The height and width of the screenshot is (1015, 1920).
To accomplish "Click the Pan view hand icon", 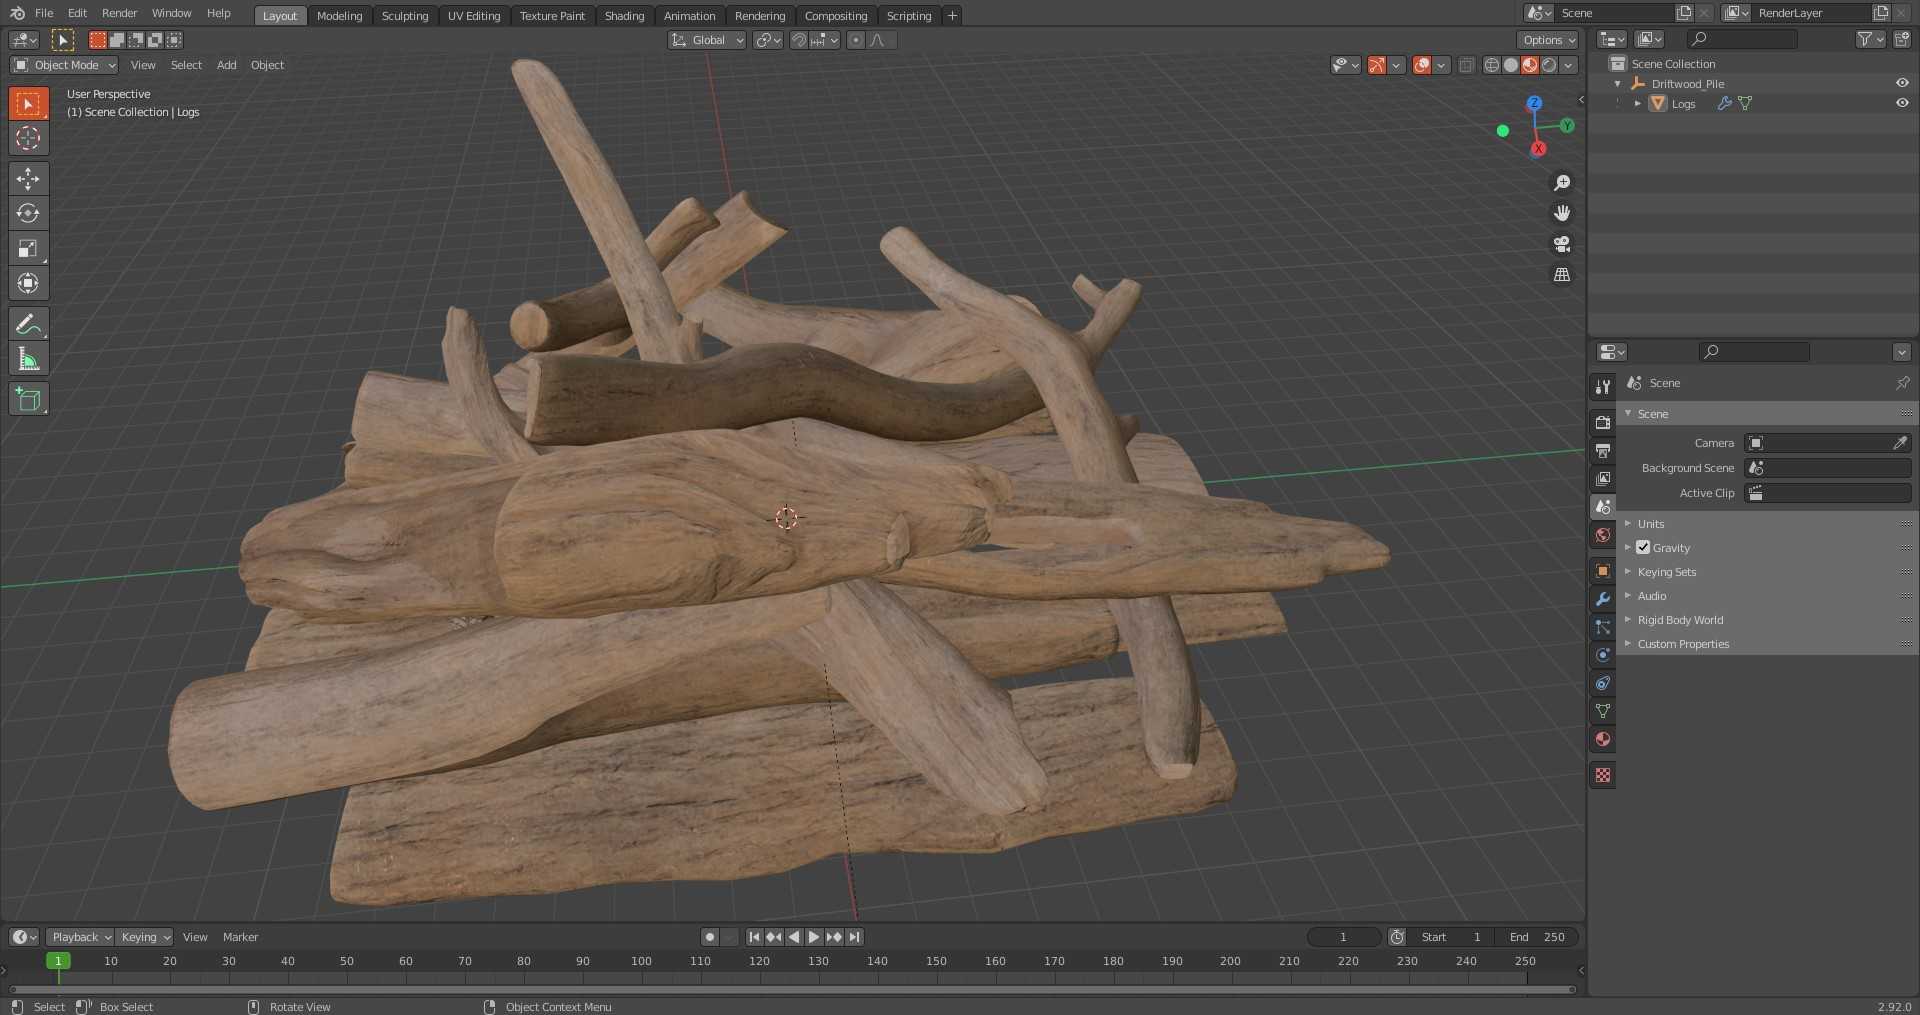I will coord(1561,213).
